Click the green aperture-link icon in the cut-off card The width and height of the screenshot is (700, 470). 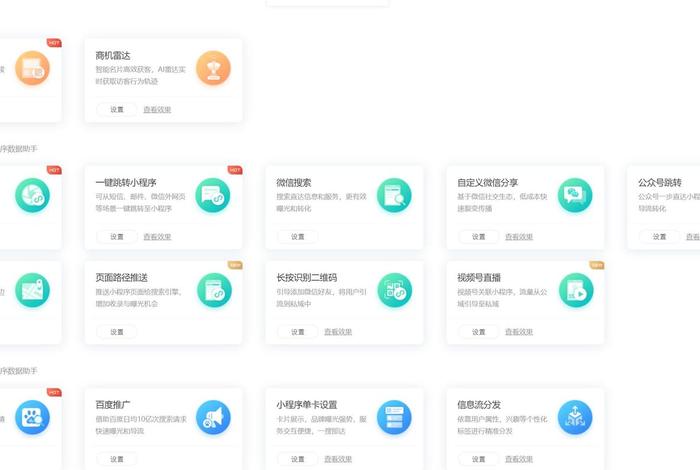click(x=32, y=195)
